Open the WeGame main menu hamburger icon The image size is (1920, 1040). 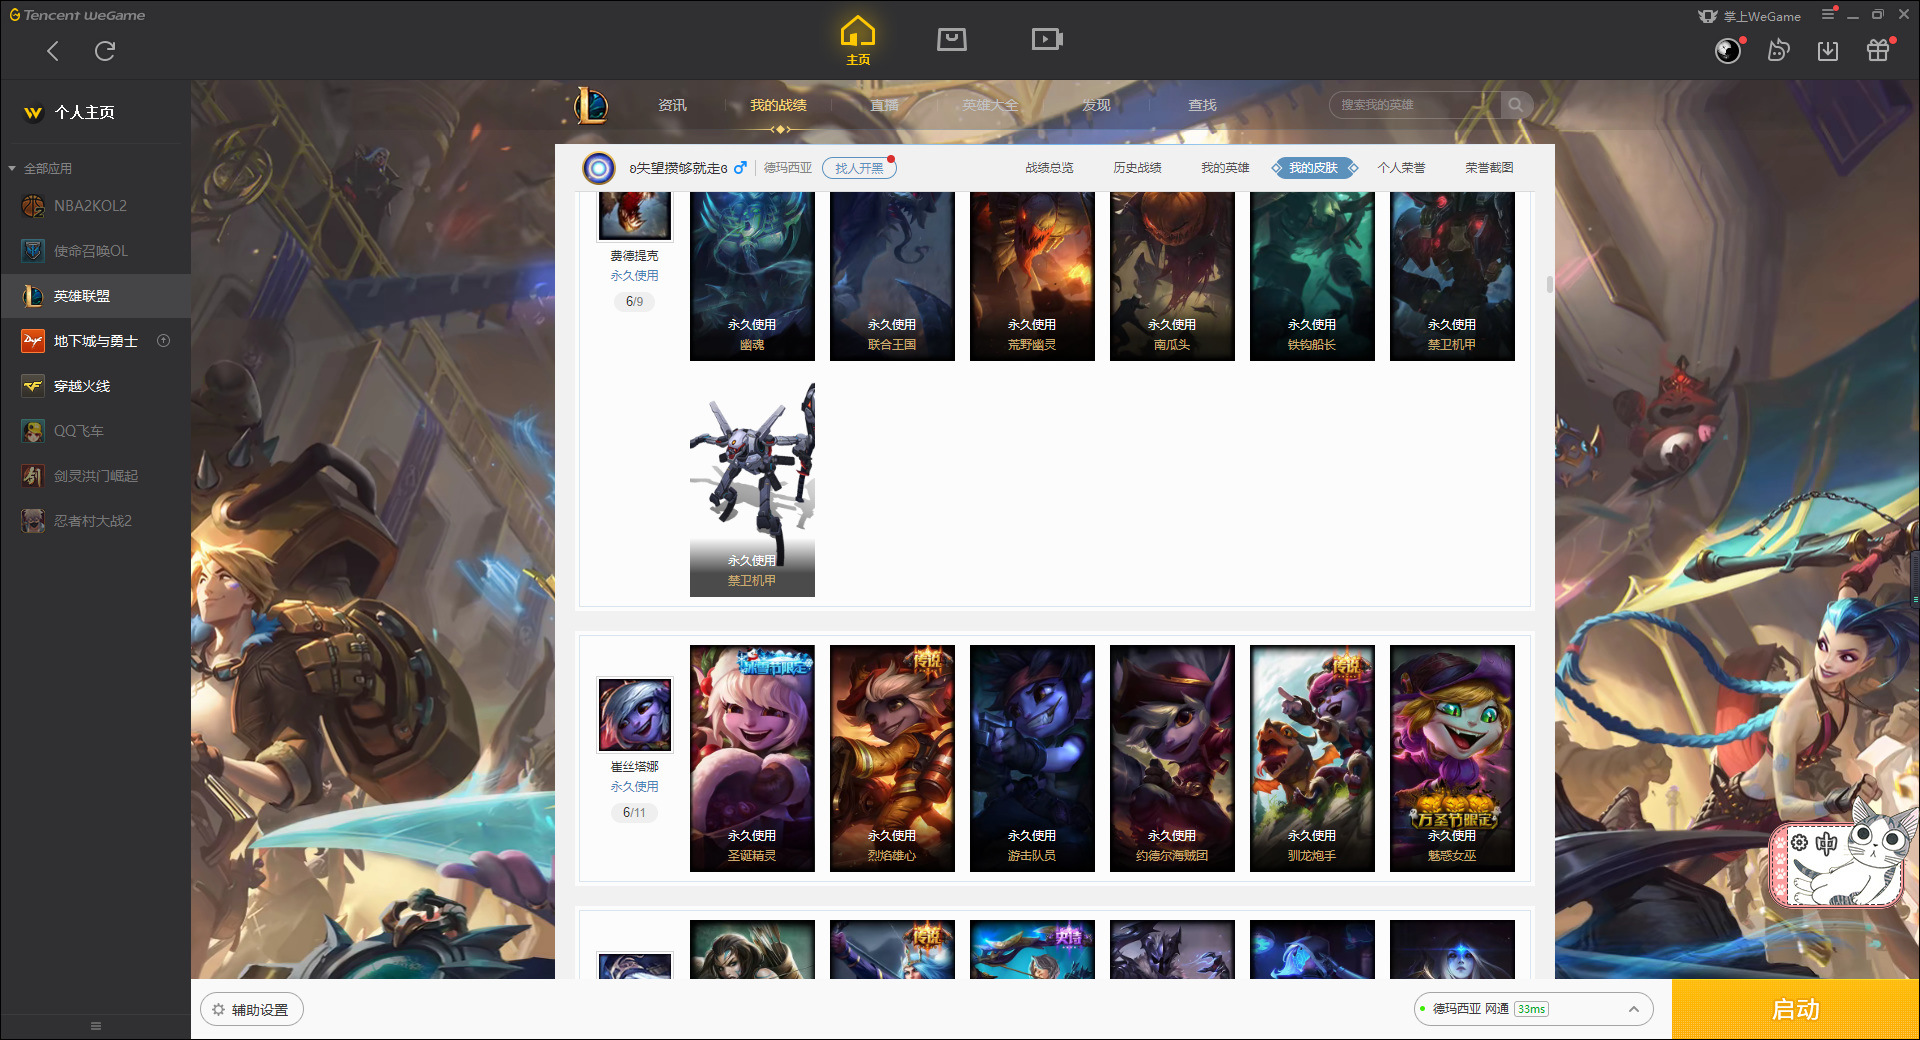1828,14
